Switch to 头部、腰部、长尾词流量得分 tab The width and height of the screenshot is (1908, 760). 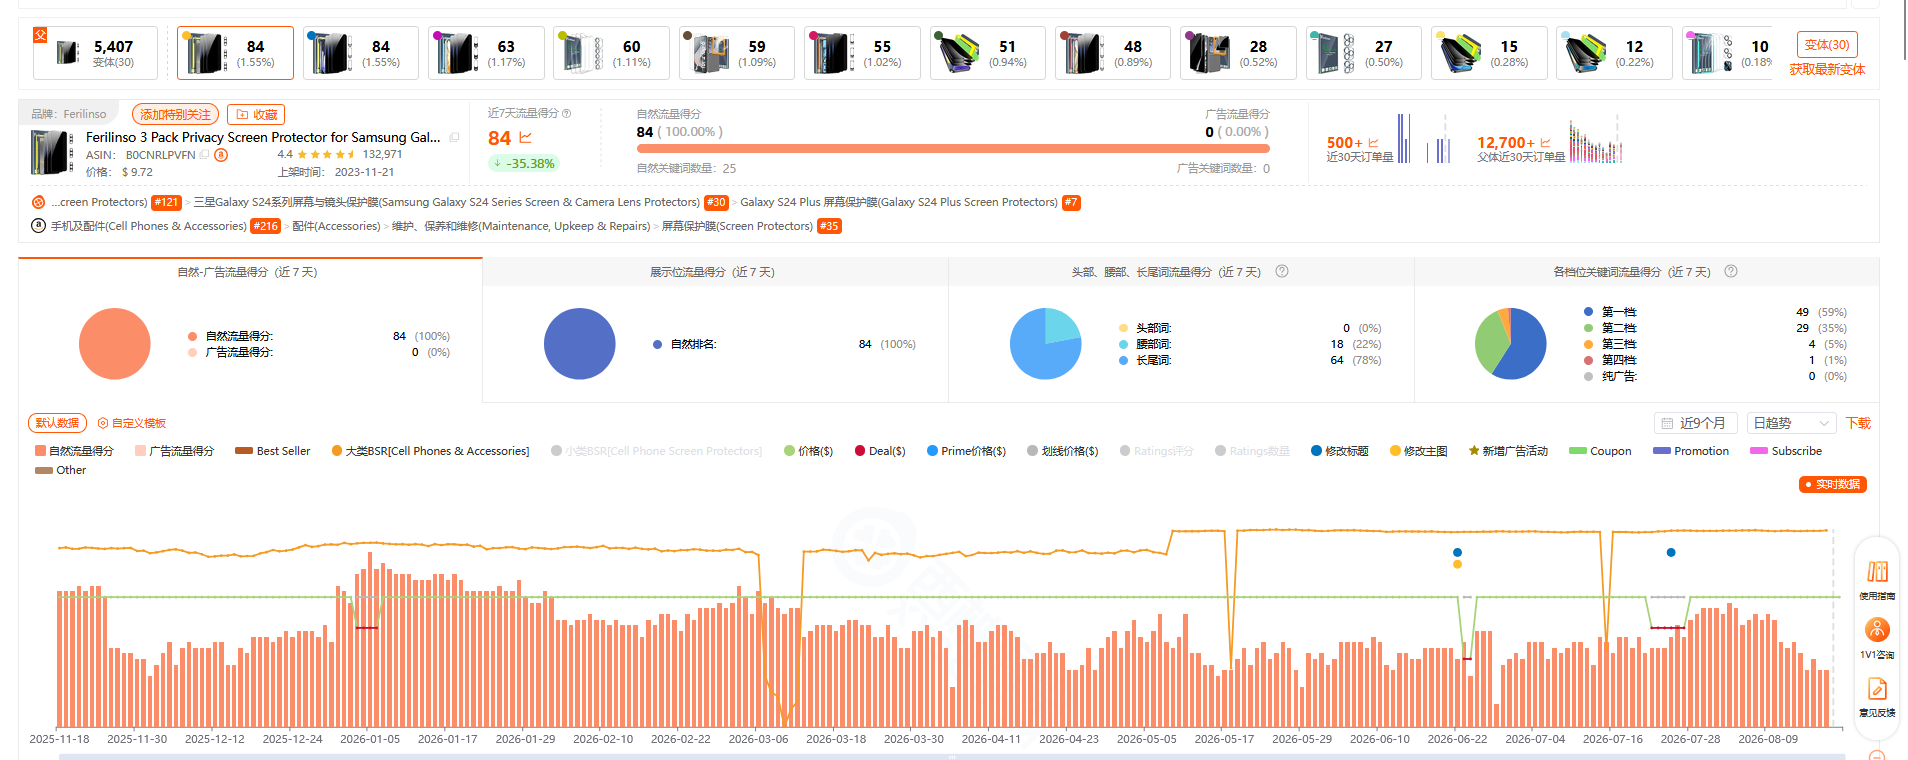click(1181, 272)
